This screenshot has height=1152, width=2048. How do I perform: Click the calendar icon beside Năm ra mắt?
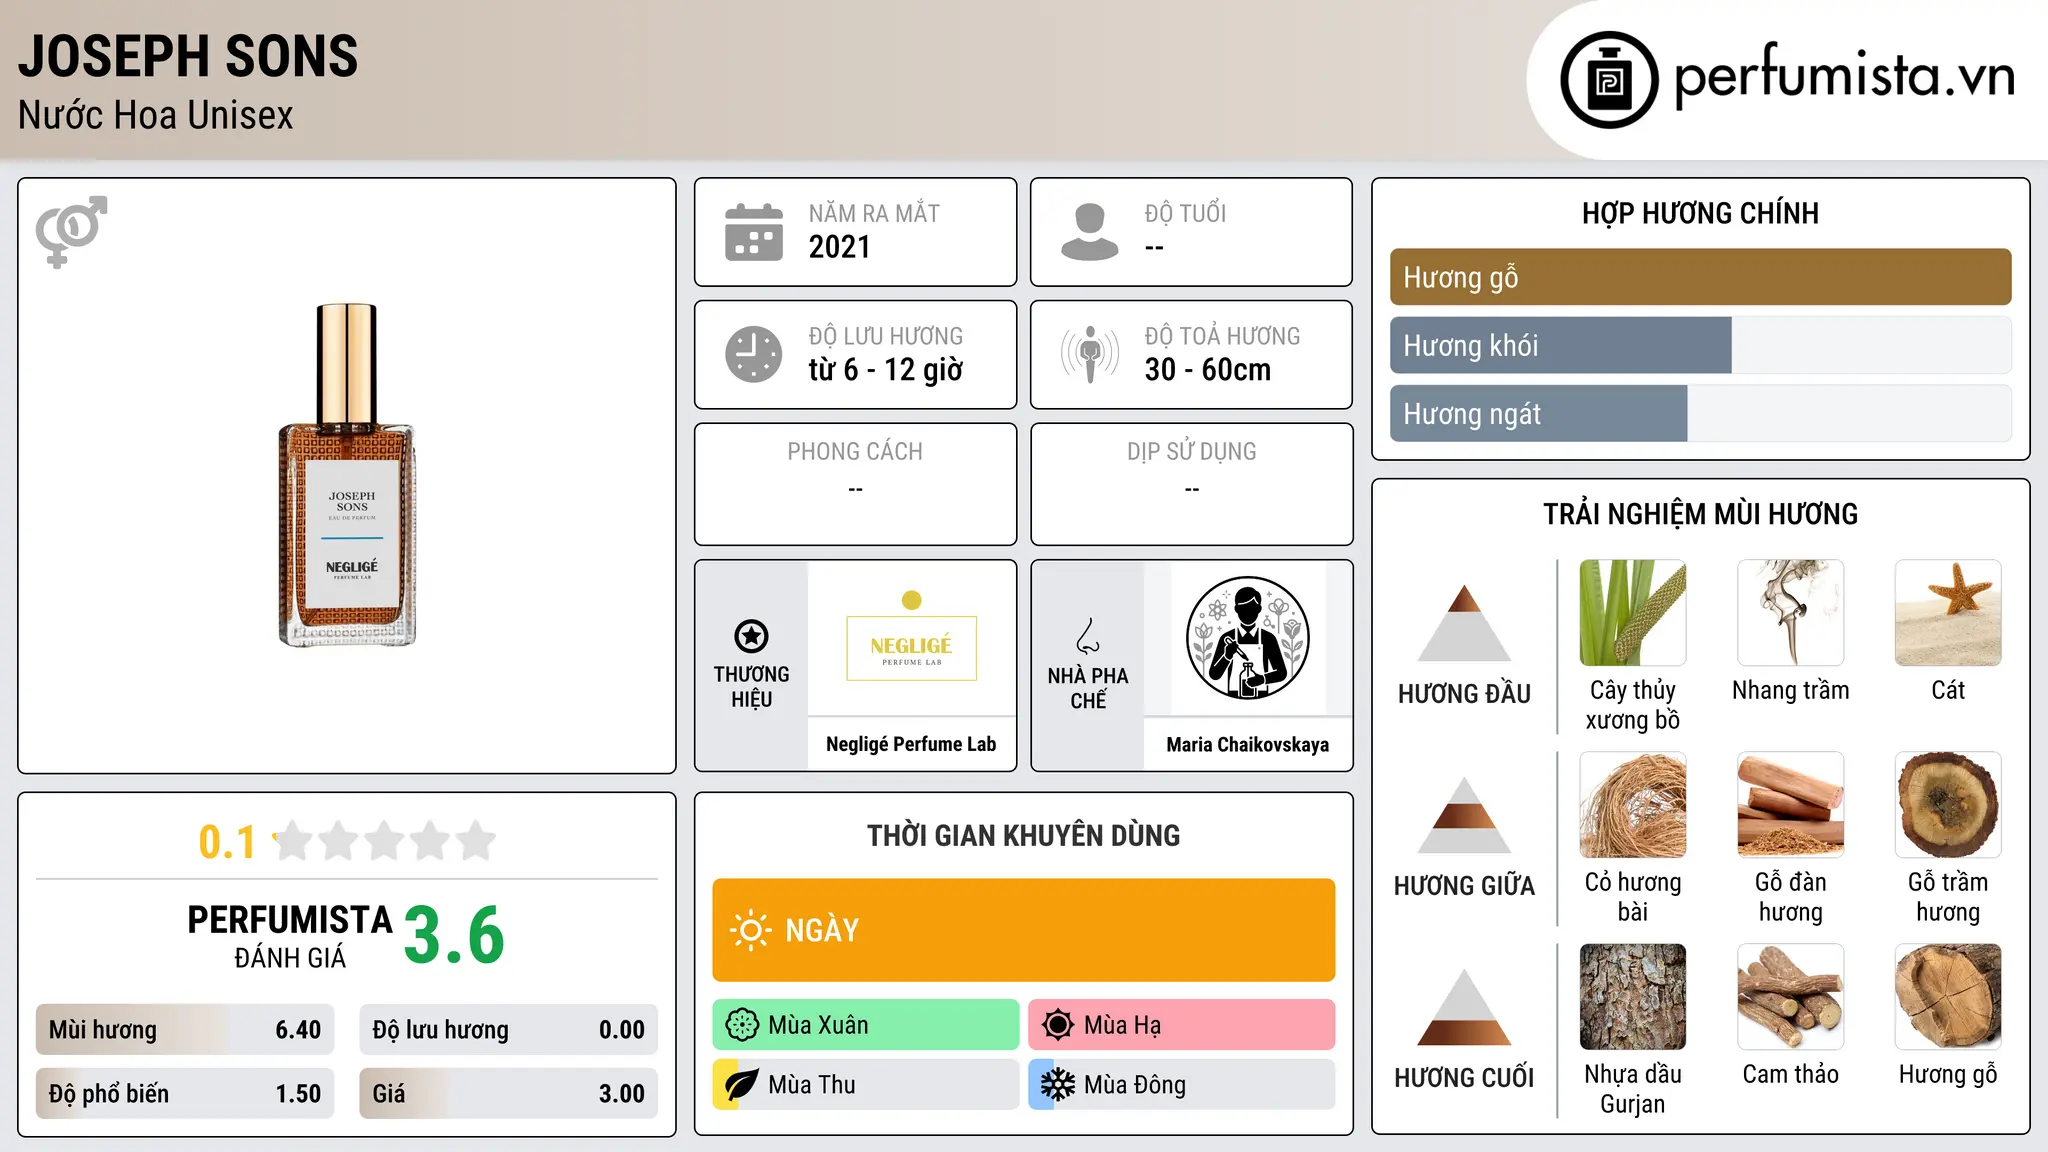(754, 232)
